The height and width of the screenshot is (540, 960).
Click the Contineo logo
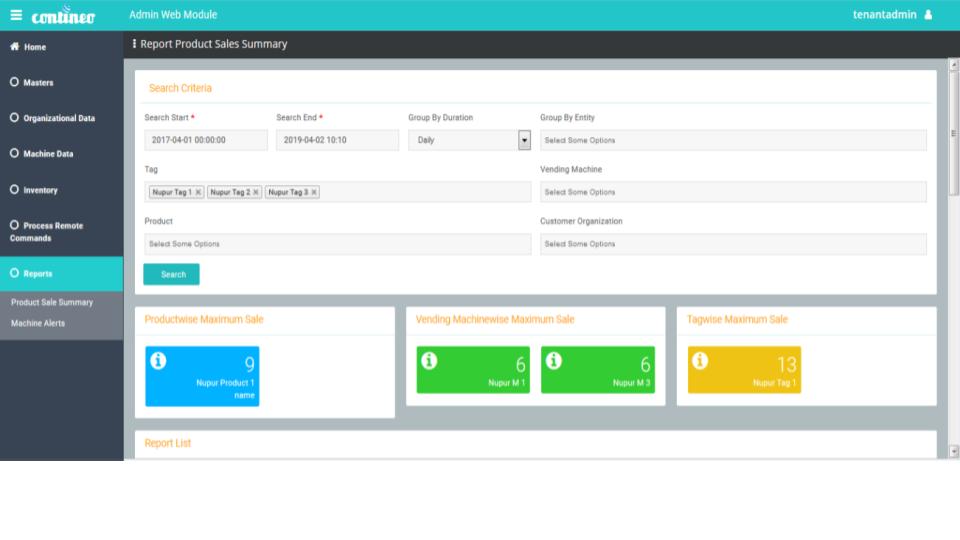63,15
